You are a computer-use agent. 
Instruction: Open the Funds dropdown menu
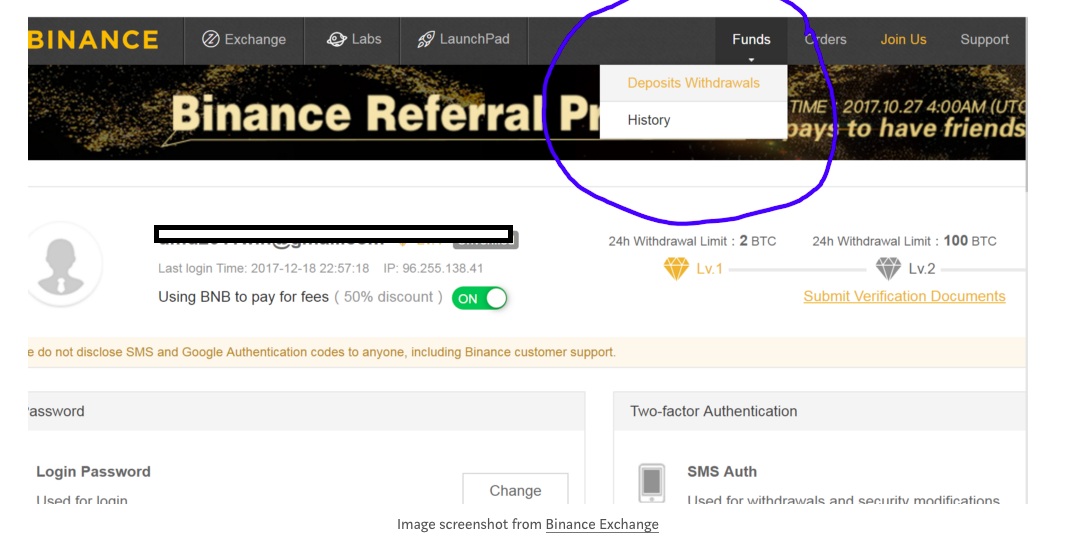pos(751,40)
